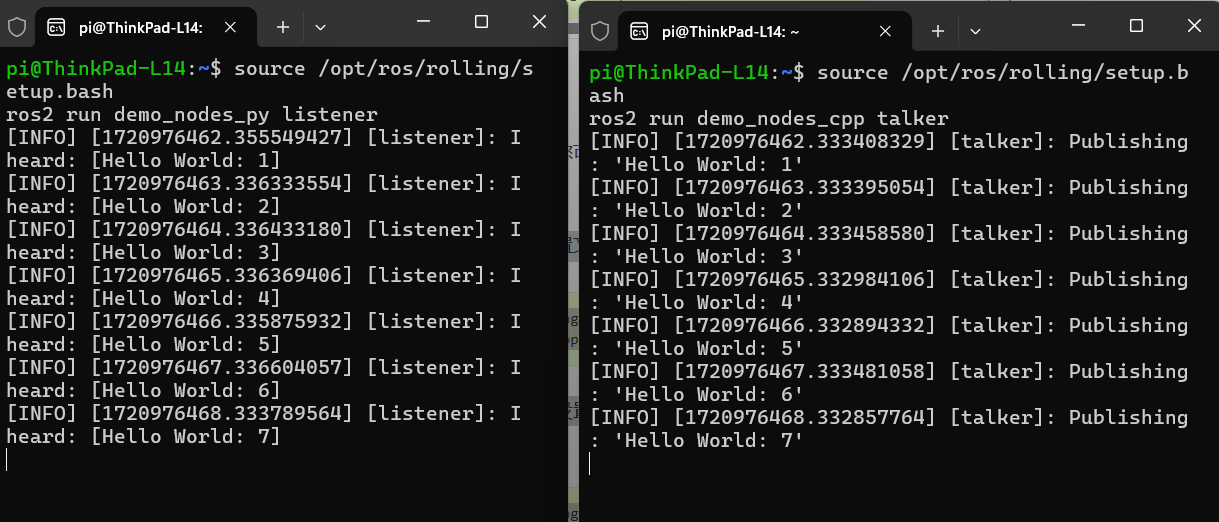Open a new tab in the talker terminal
Image resolution: width=1219 pixels, height=522 pixels.
938,31
